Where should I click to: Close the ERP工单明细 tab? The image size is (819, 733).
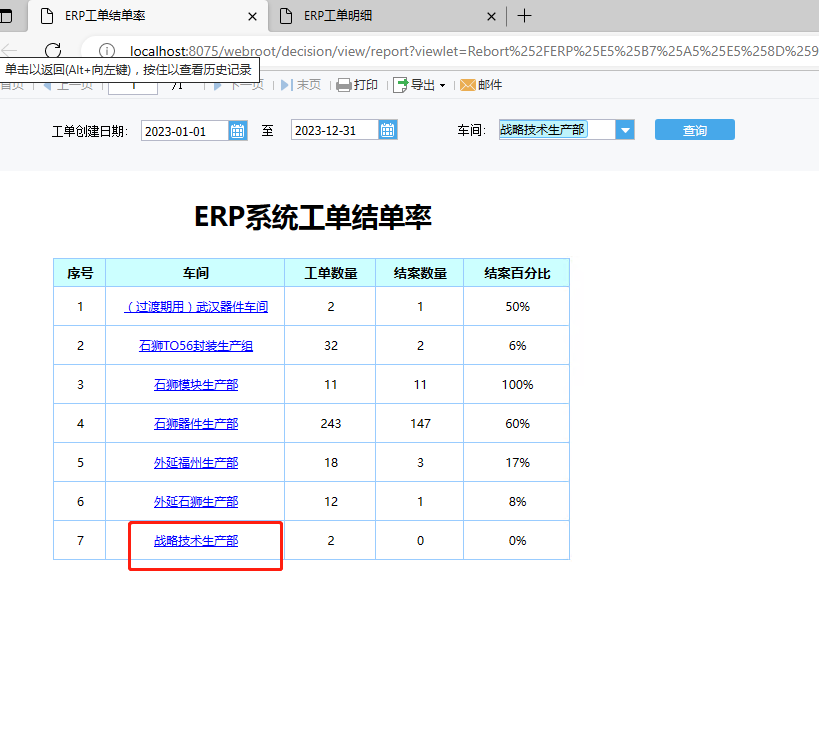(491, 16)
